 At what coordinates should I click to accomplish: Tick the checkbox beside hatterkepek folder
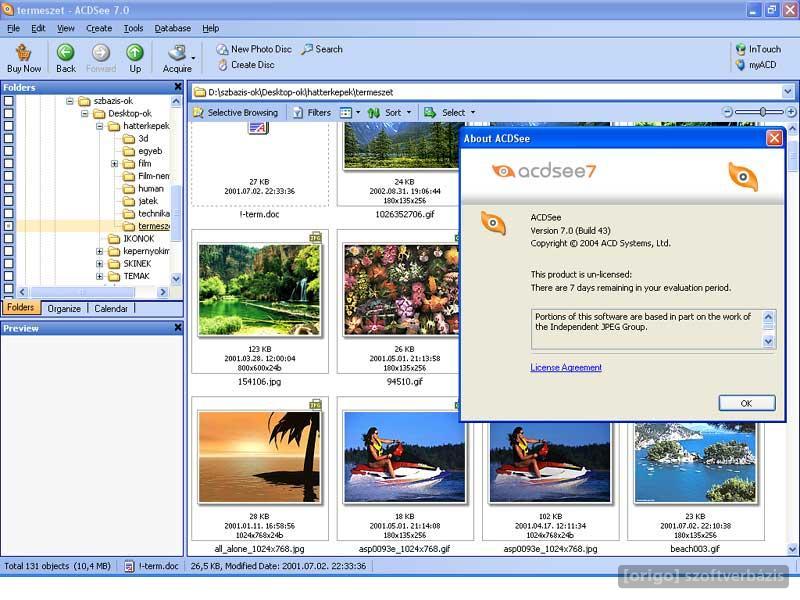pyautogui.click(x=9, y=126)
